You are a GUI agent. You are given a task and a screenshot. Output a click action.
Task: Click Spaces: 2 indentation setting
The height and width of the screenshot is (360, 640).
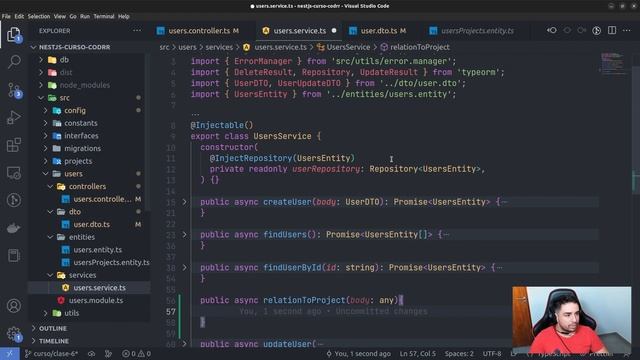click(459, 353)
